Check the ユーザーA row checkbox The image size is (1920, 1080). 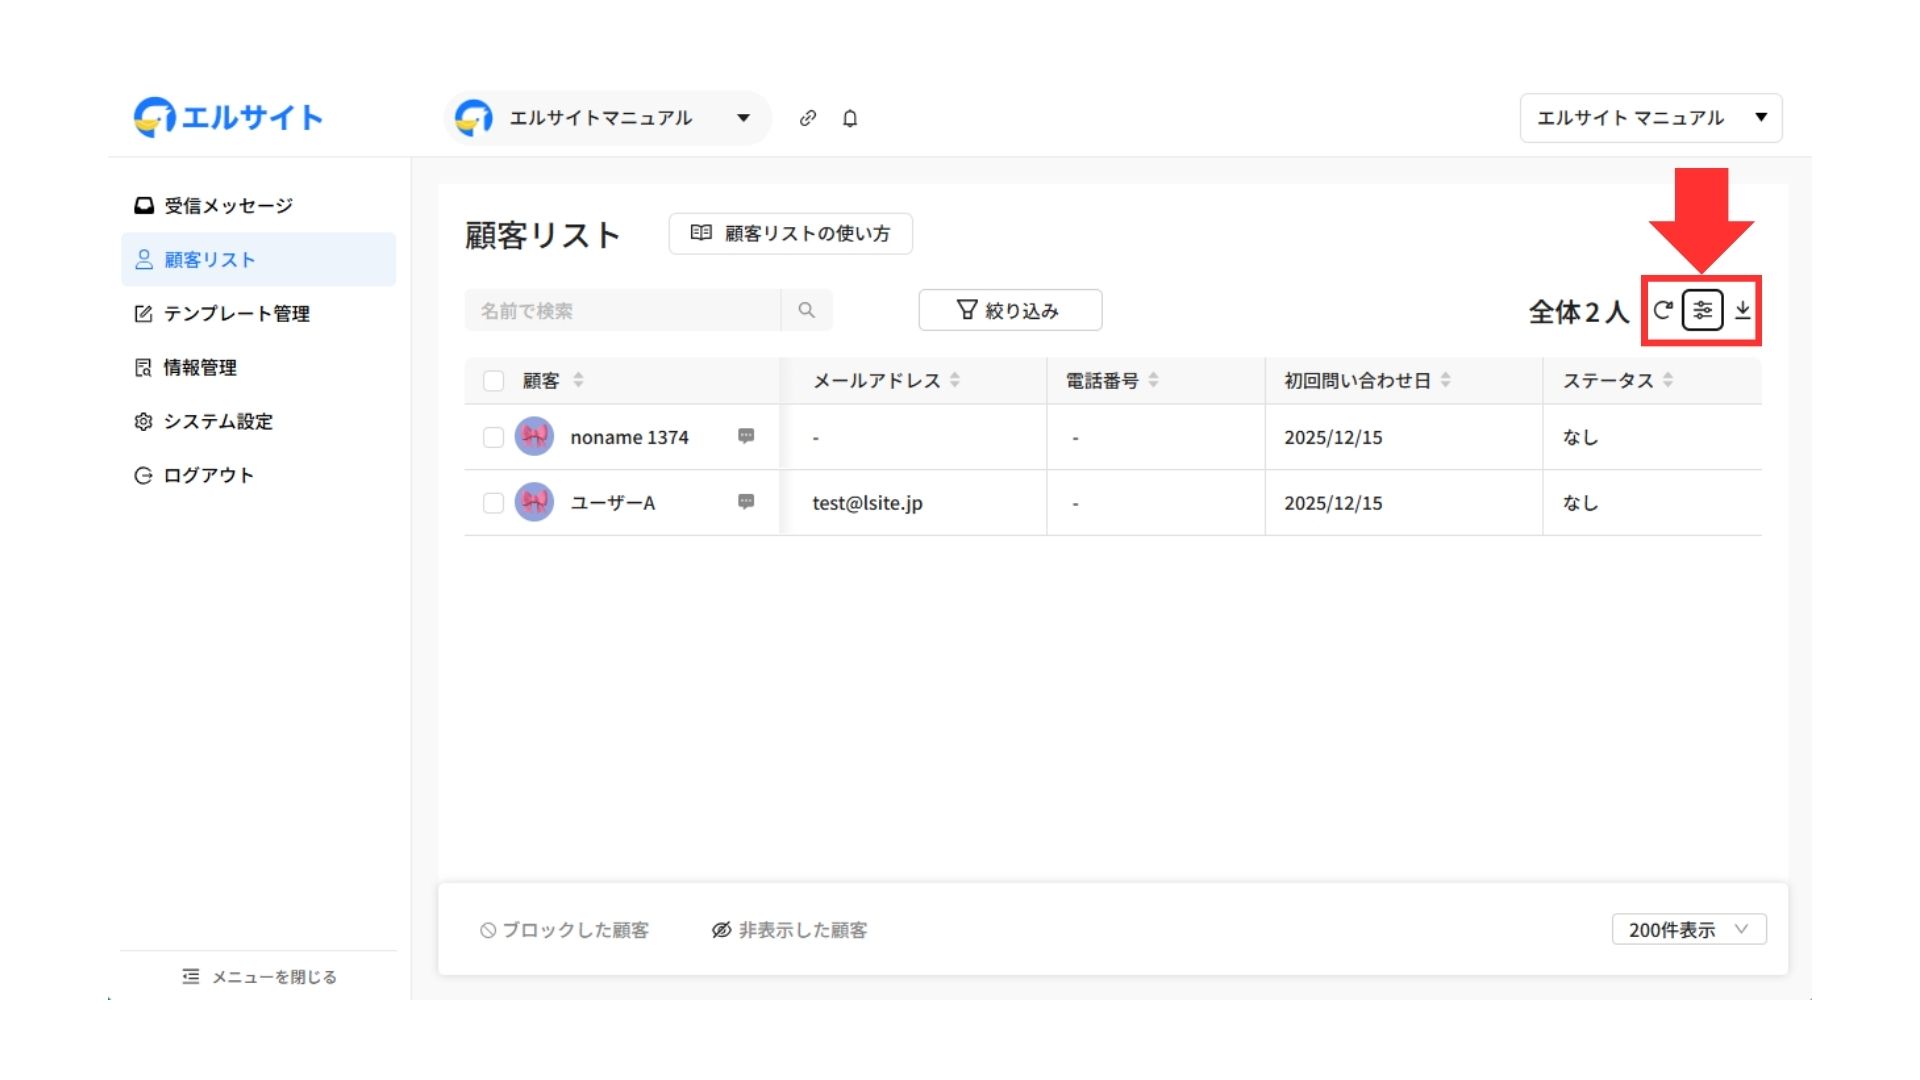click(x=493, y=503)
